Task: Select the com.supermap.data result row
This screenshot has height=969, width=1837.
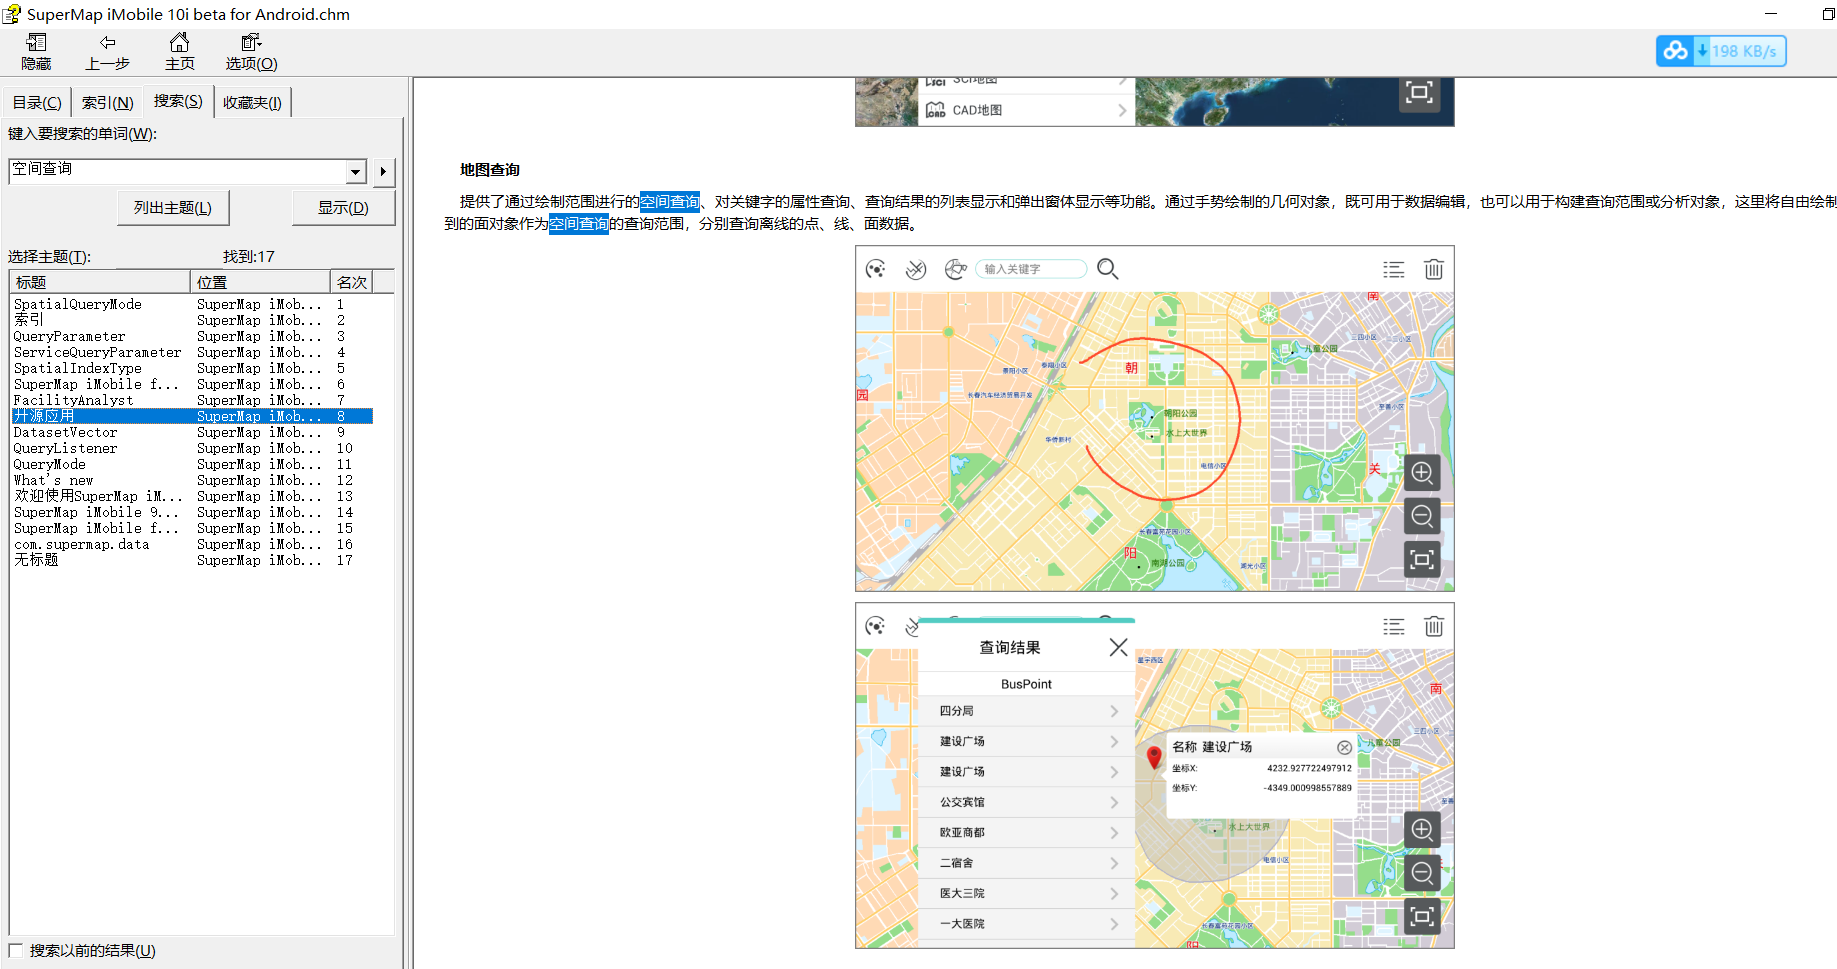Action: click(x=192, y=544)
